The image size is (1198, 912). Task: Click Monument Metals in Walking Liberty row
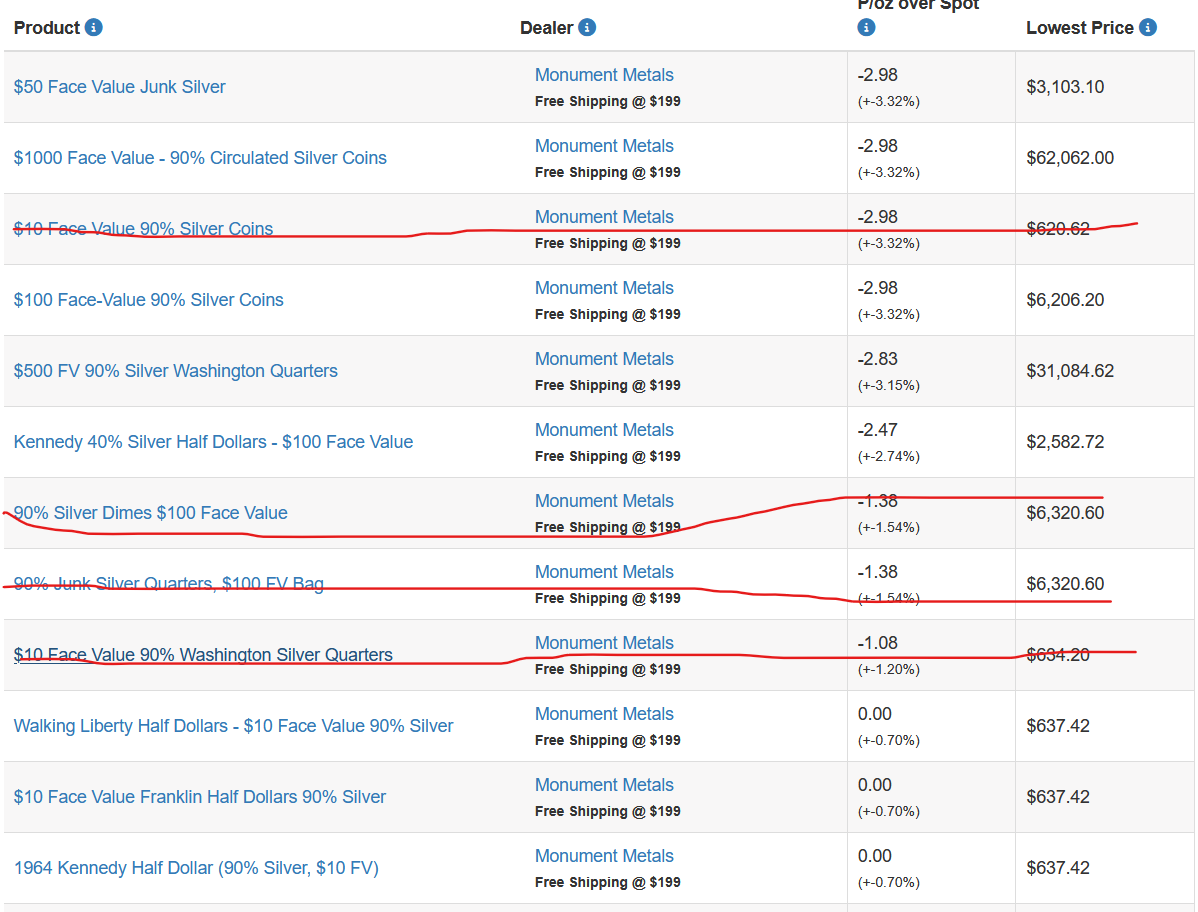tap(604, 714)
